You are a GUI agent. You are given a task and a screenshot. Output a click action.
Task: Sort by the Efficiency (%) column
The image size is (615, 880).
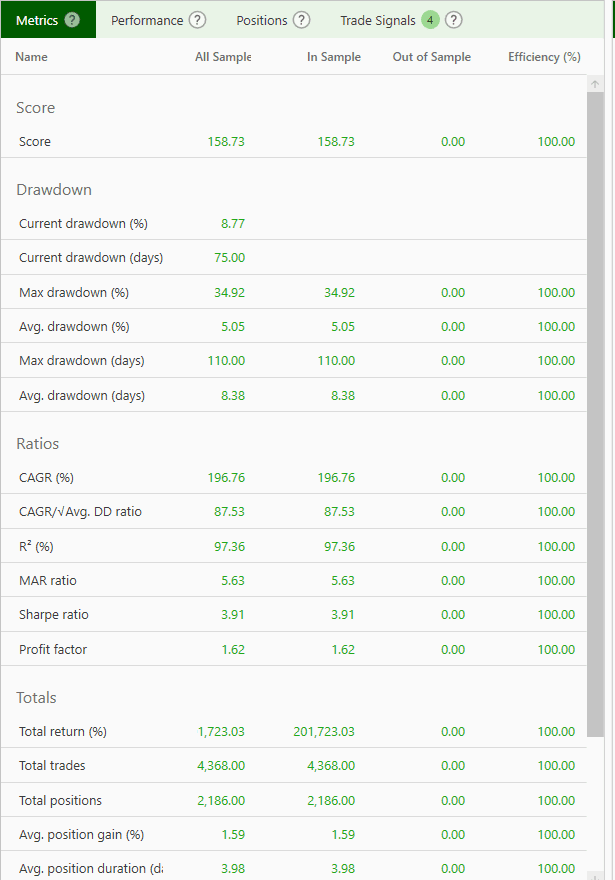point(544,57)
